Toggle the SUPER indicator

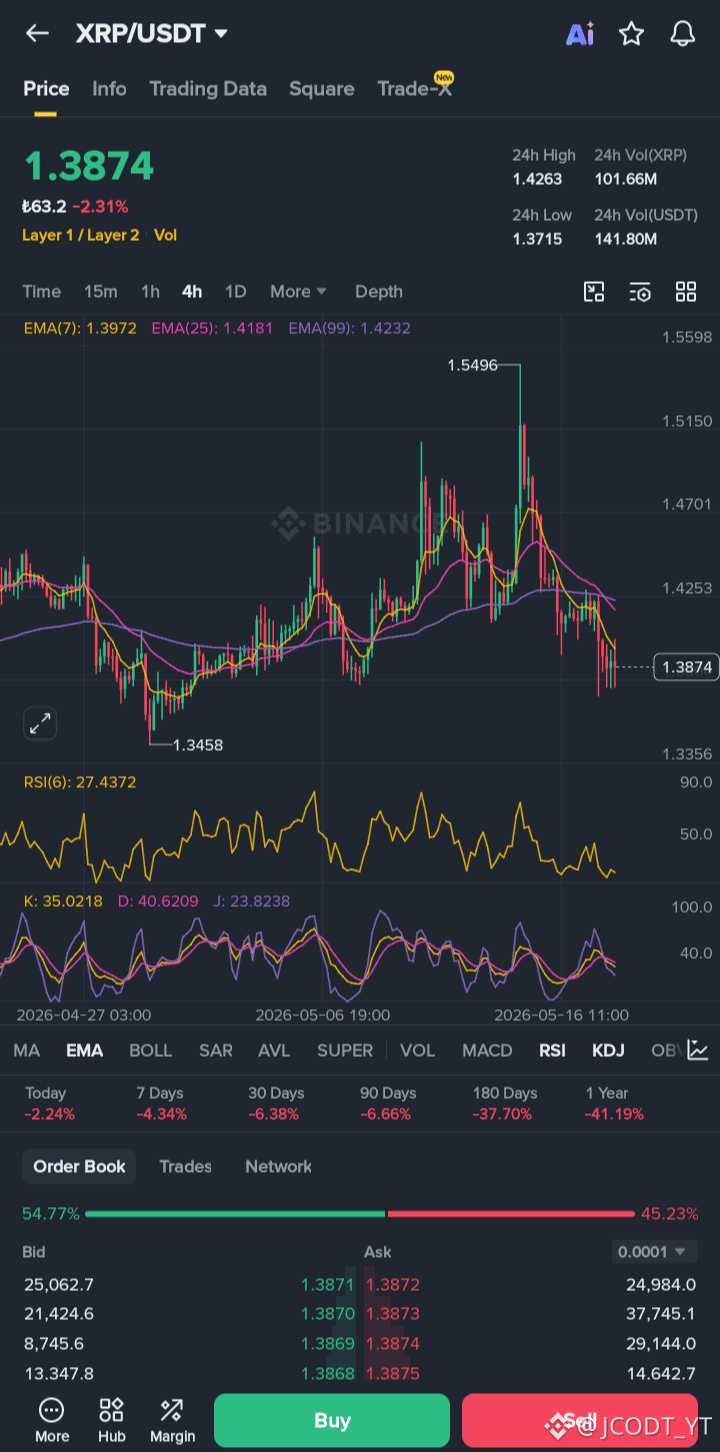click(345, 1050)
